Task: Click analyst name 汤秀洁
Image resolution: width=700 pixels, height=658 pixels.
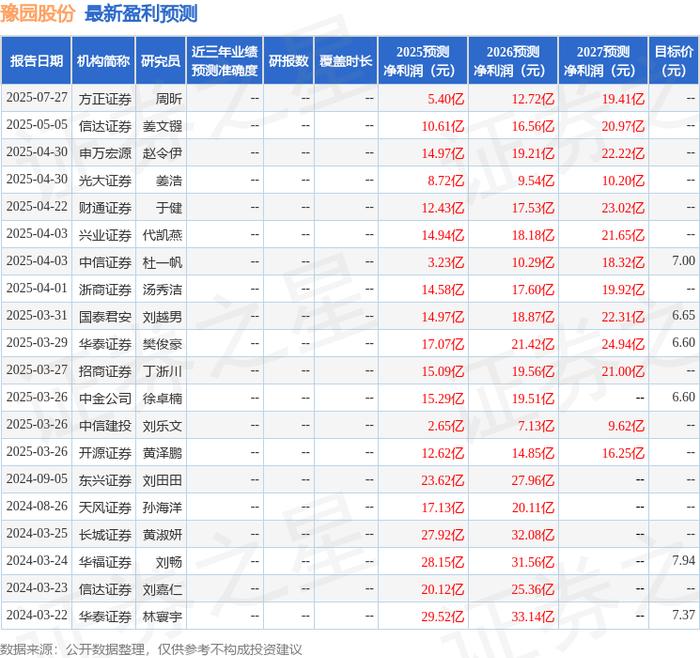Action: pyautogui.click(x=162, y=289)
